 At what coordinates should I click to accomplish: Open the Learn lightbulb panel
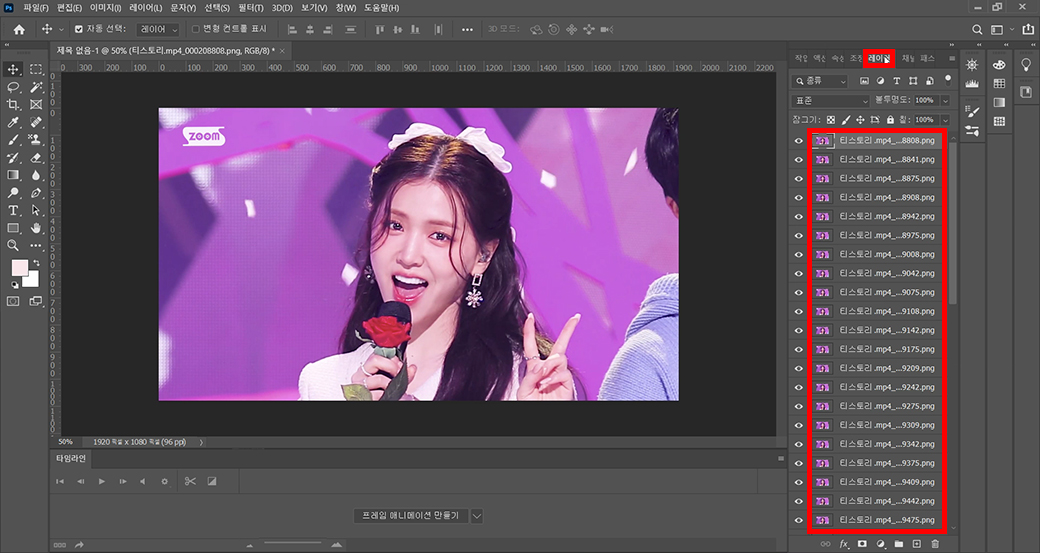click(1026, 65)
